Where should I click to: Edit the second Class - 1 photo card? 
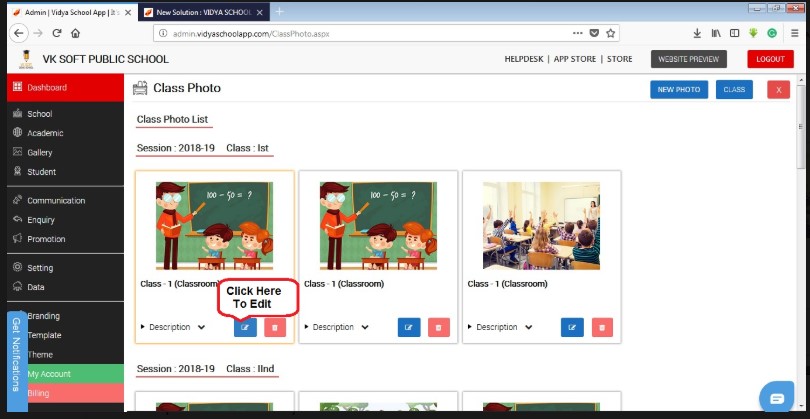point(409,327)
